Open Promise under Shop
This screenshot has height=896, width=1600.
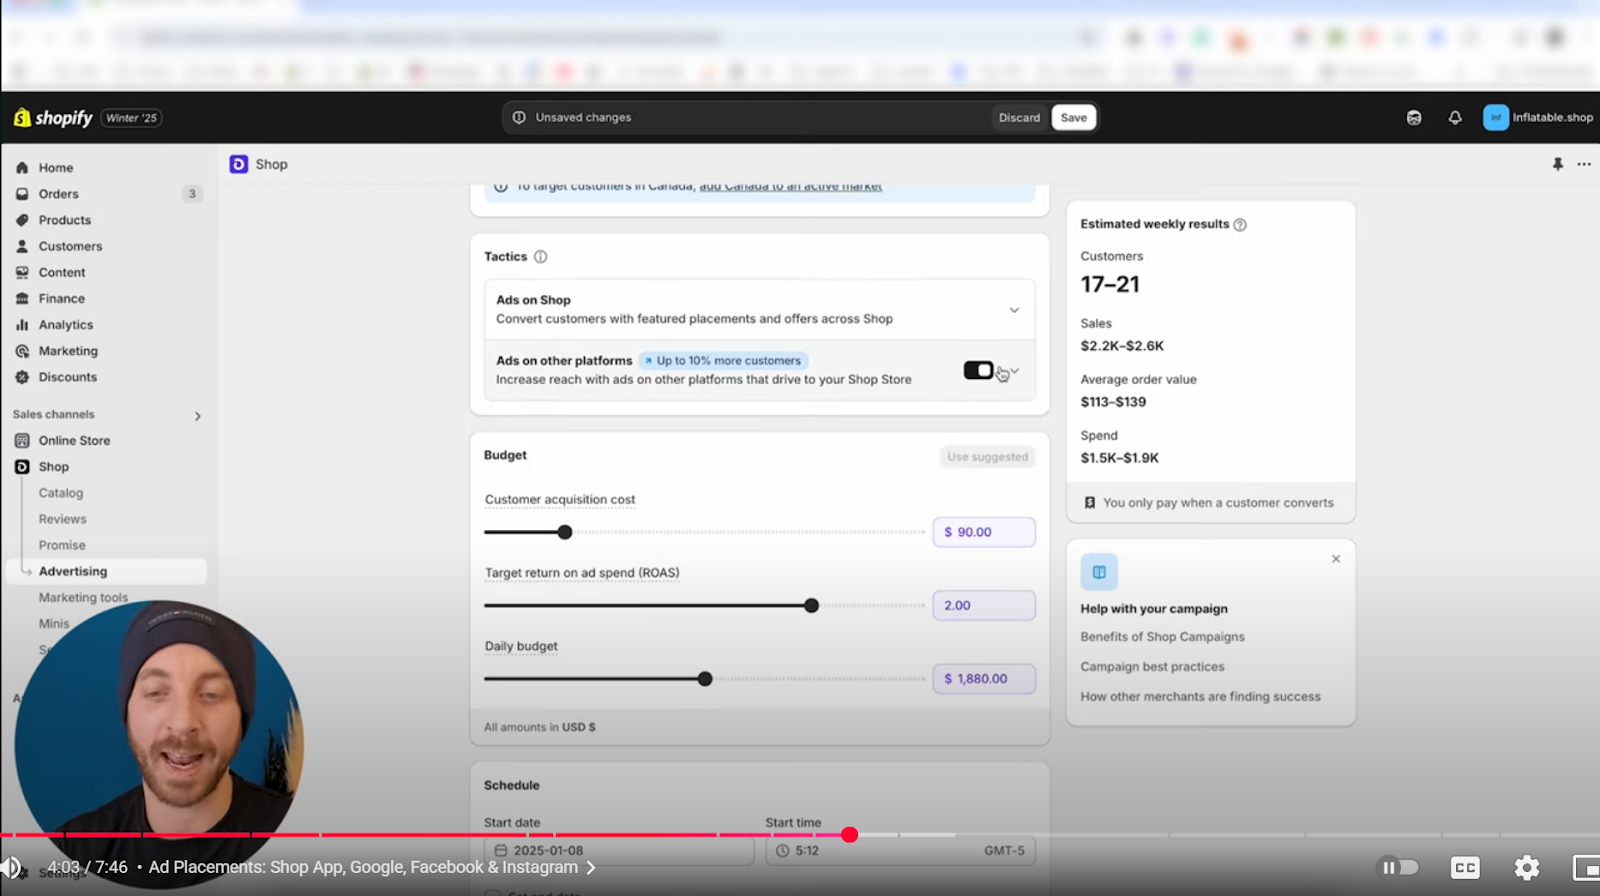[62, 545]
